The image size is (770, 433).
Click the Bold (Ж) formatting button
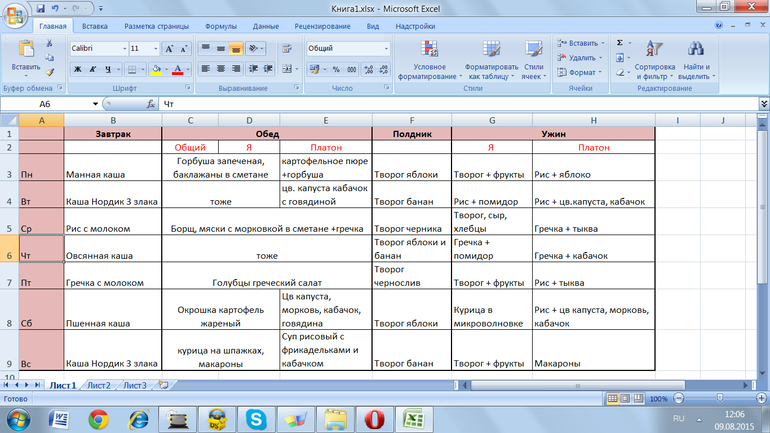[x=77, y=69]
